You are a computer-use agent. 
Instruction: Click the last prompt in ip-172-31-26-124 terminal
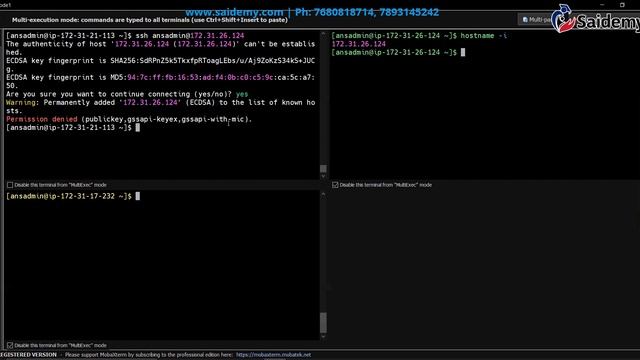[394, 52]
